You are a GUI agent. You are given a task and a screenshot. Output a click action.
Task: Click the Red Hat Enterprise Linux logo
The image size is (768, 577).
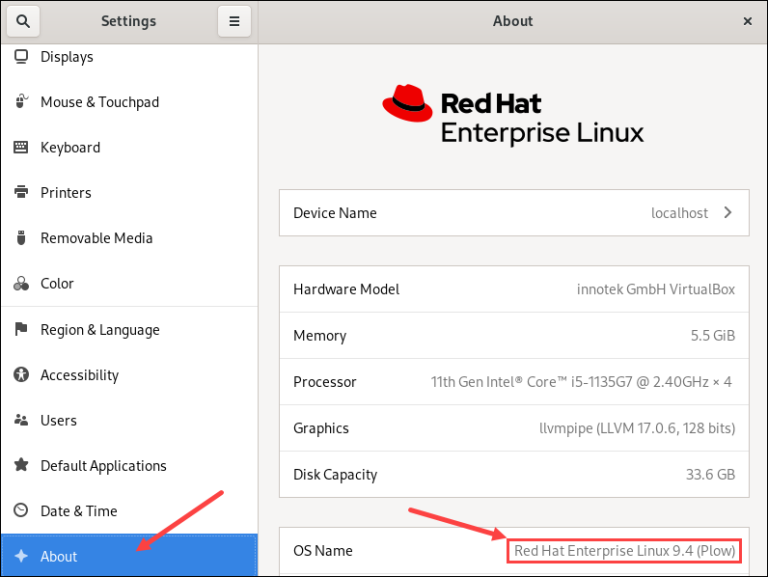pyautogui.click(x=513, y=116)
